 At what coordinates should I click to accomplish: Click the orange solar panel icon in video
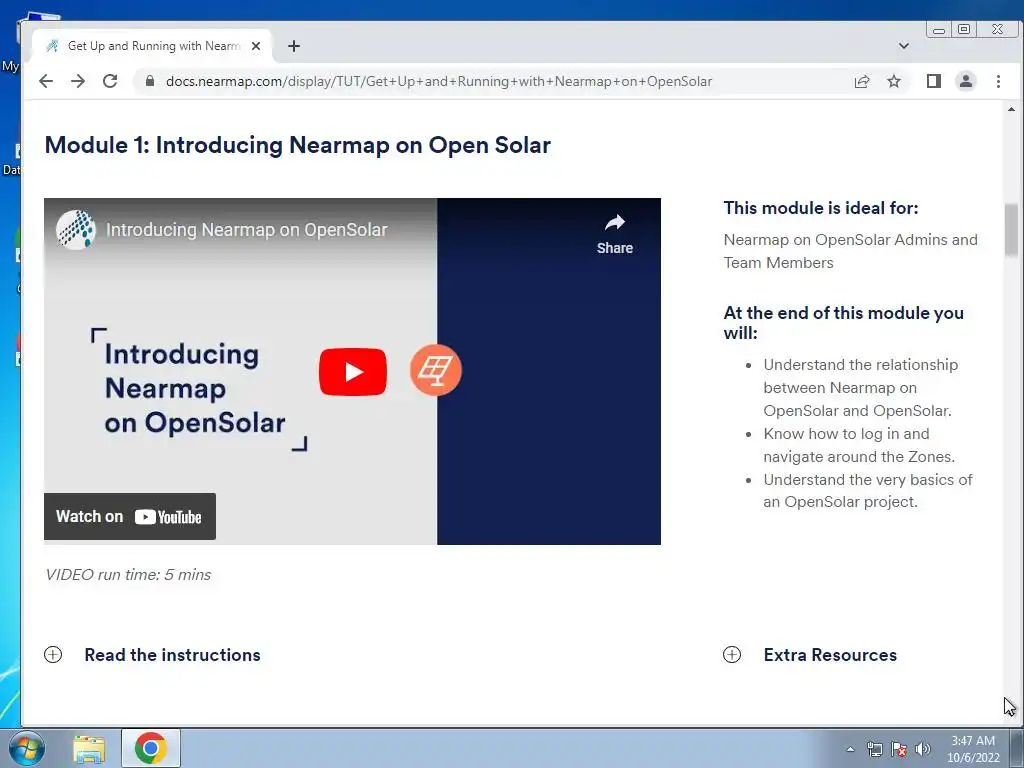(436, 370)
